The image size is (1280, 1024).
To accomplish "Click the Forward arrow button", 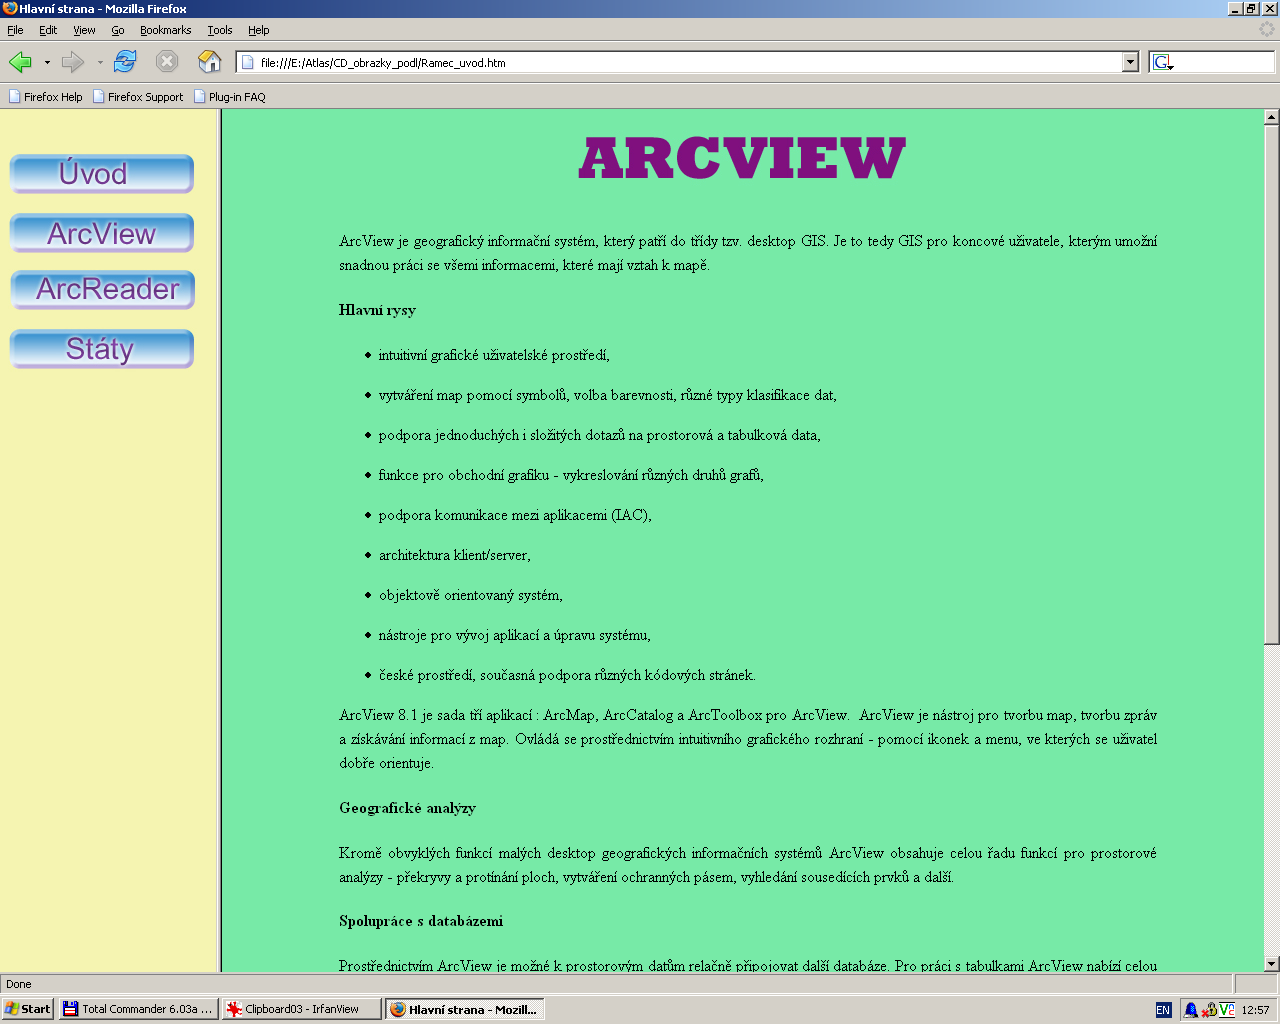I will [73, 62].
